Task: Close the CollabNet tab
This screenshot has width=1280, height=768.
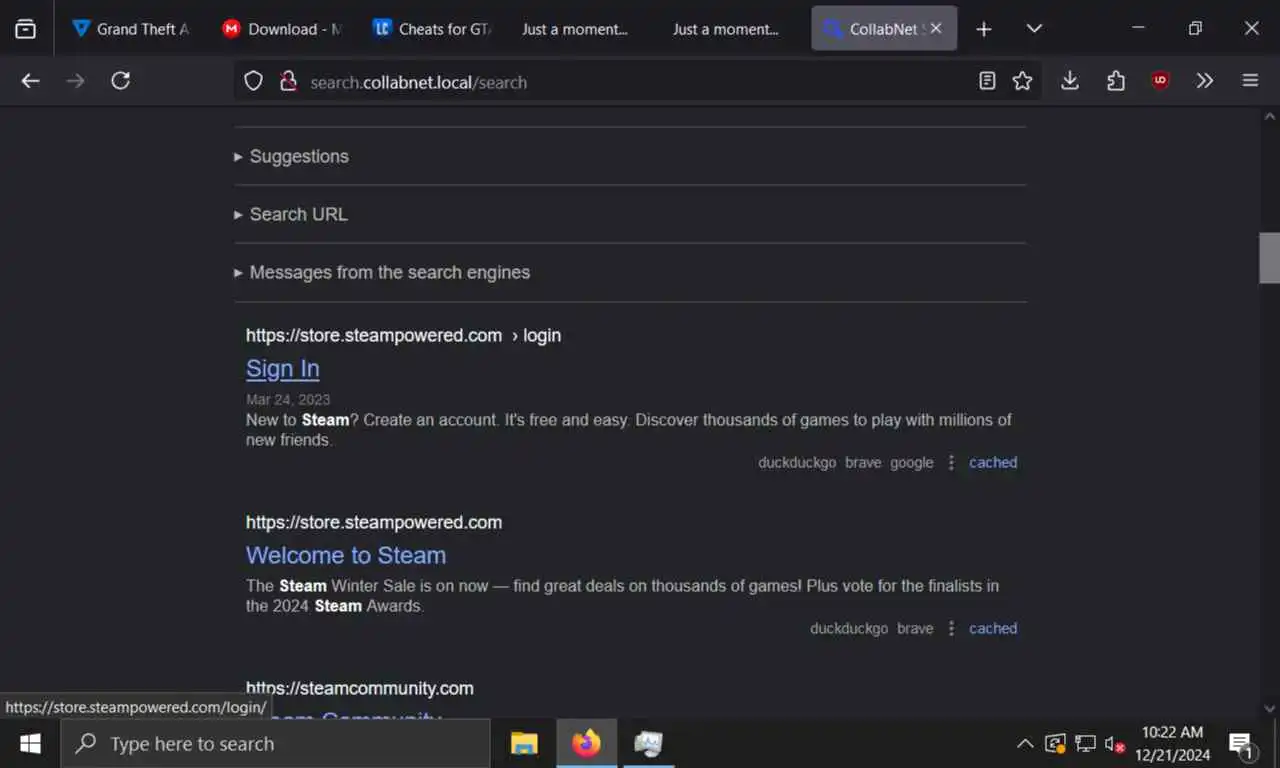Action: coord(936,29)
